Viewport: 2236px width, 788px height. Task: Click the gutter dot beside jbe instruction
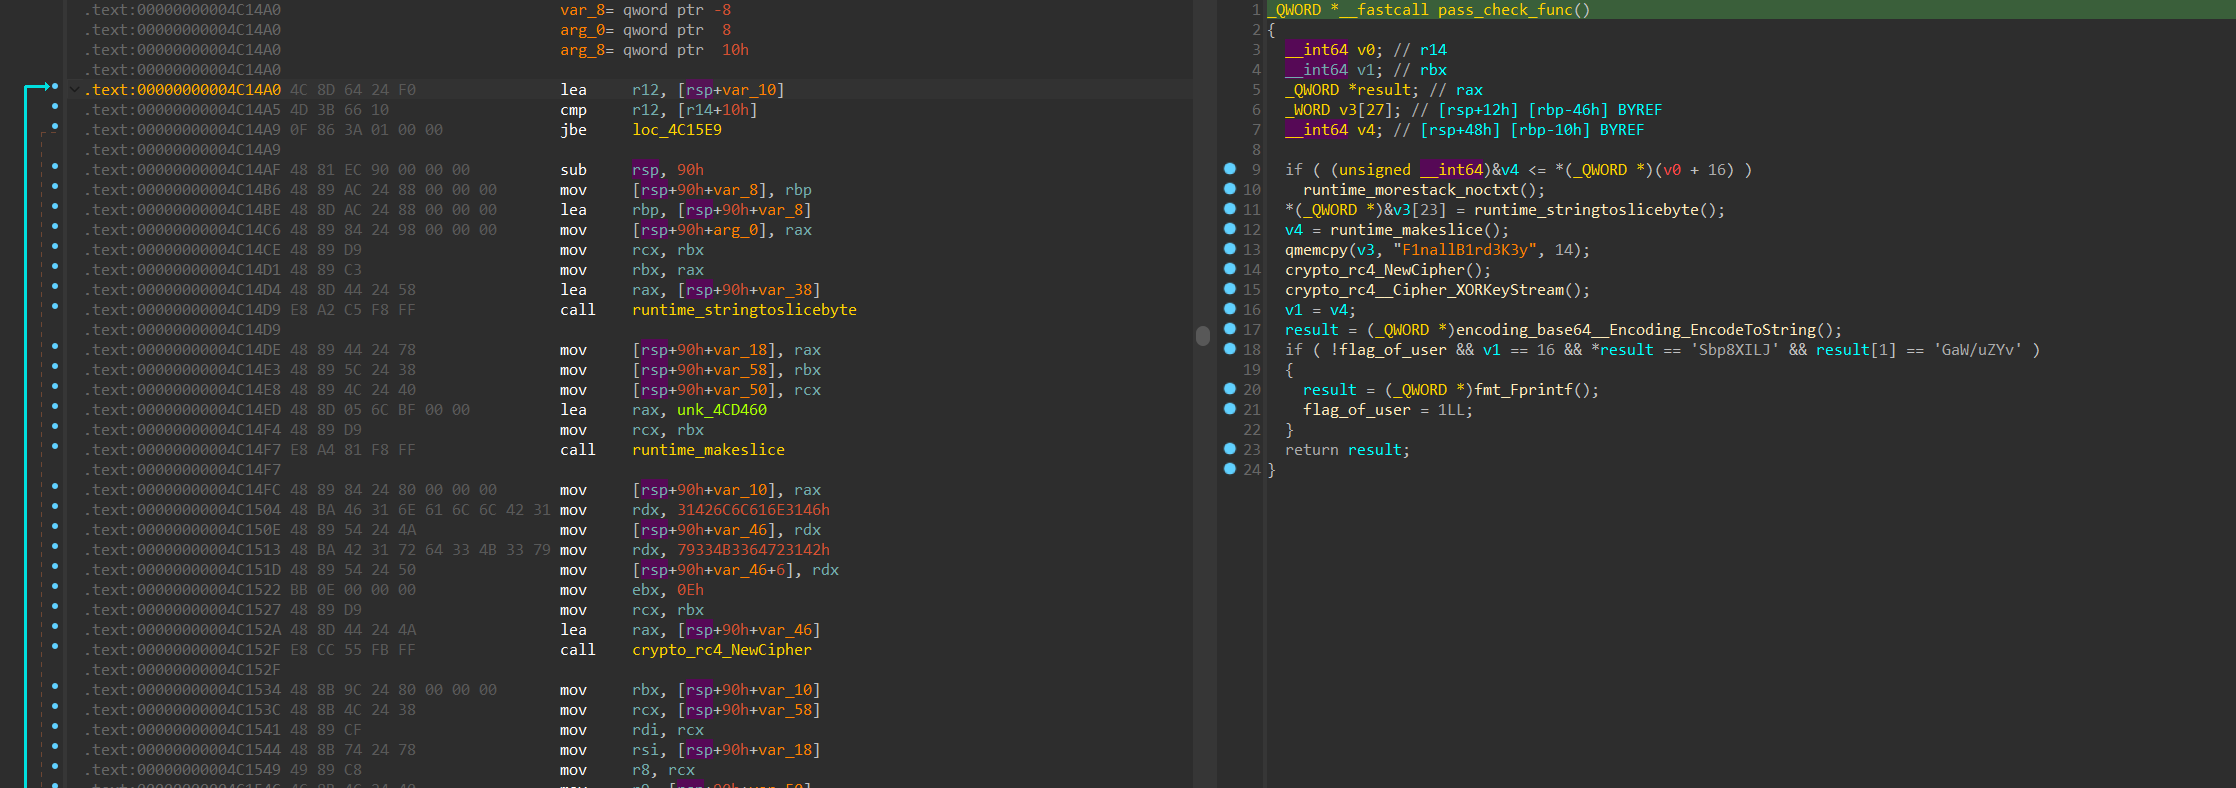tap(54, 126)
